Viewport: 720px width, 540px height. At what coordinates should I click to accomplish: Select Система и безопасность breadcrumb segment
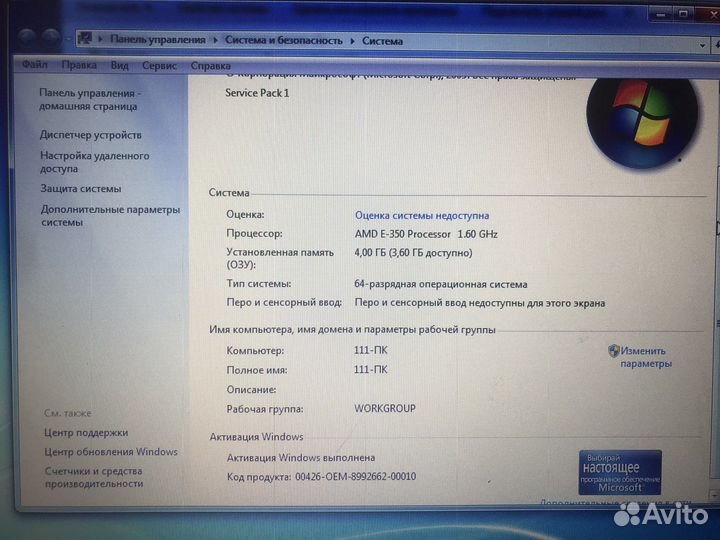(x=284, y=40)
